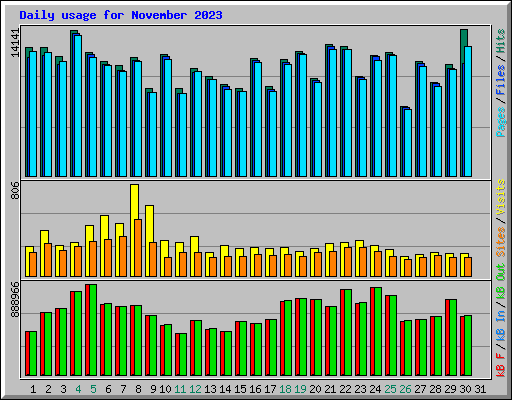Click the kB axis value 888966
This screenshot has height=400, width=512.
[16, 299]
